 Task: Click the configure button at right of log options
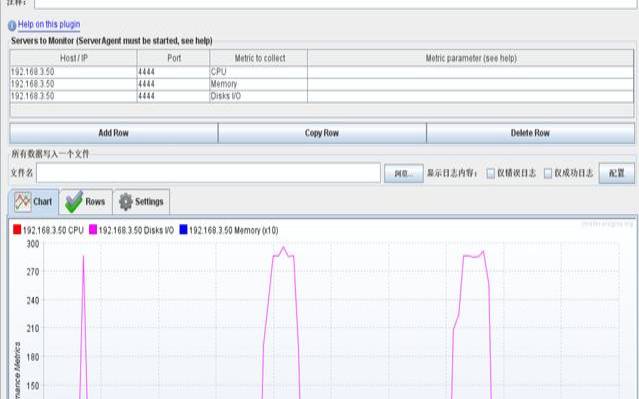(617, 173)
